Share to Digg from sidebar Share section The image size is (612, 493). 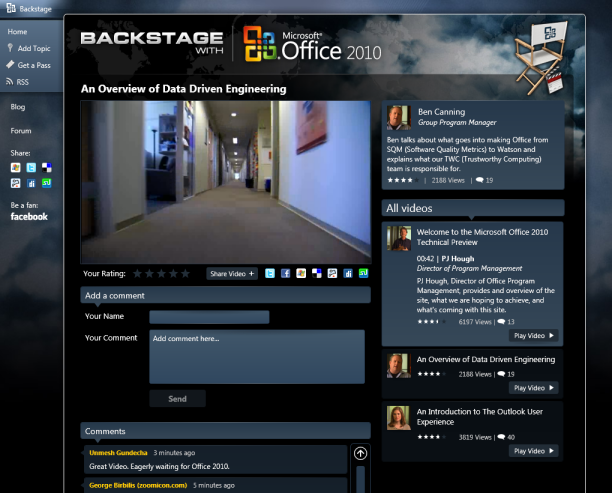click(x=31, y=183)
